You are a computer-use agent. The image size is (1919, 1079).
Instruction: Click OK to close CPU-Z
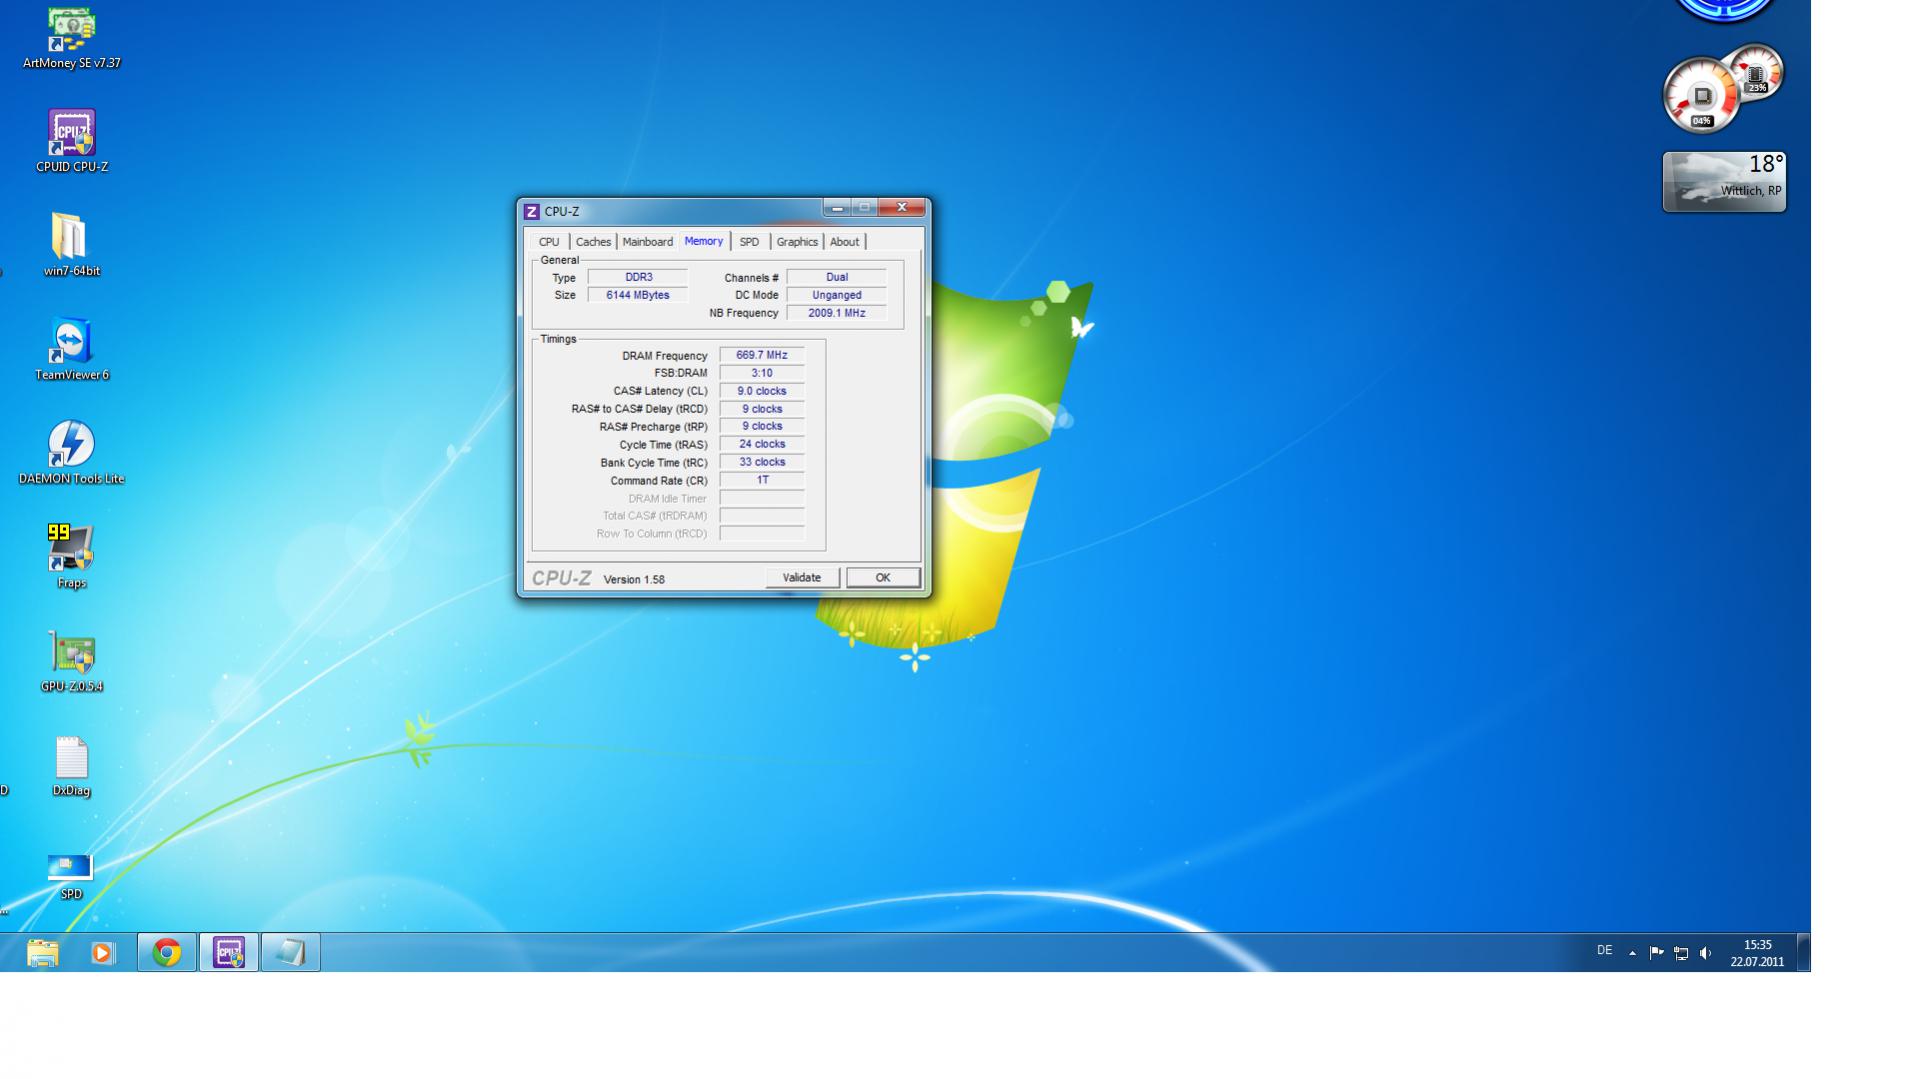click(883, 578)
